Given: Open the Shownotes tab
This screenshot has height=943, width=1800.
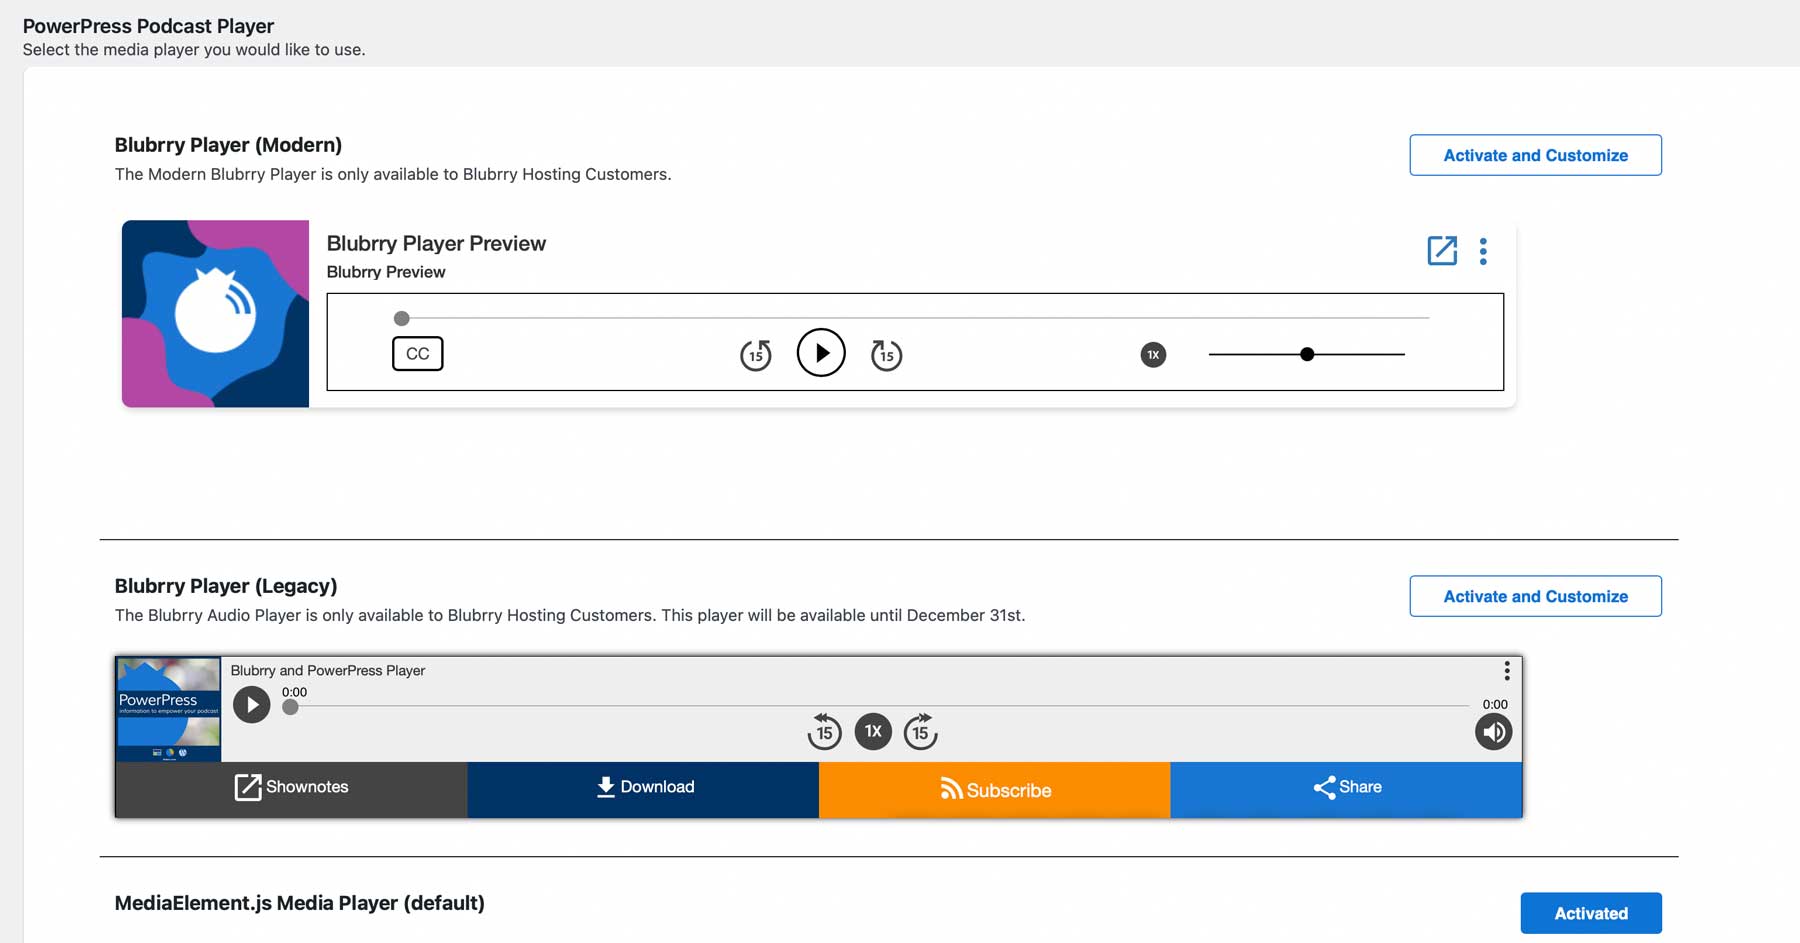Looking at the screenshot, I should coord(291,788).
